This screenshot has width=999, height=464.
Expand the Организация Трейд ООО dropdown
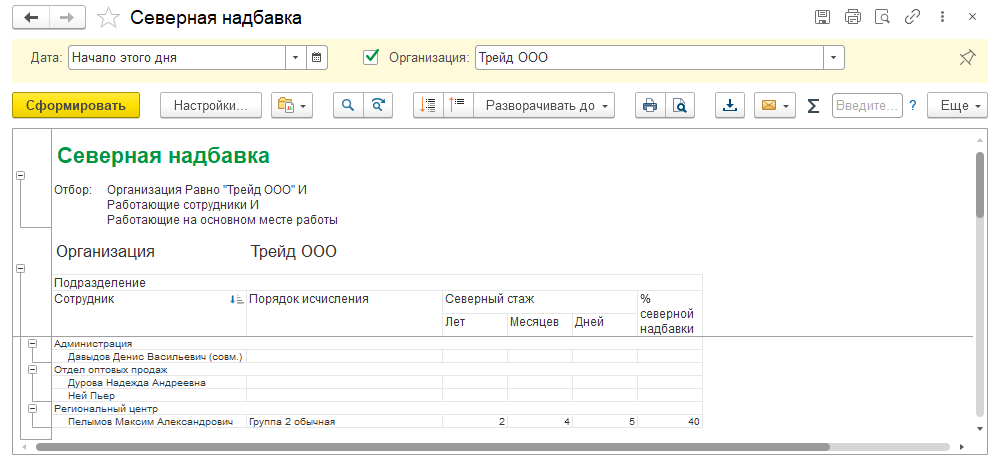click(834, 58)
